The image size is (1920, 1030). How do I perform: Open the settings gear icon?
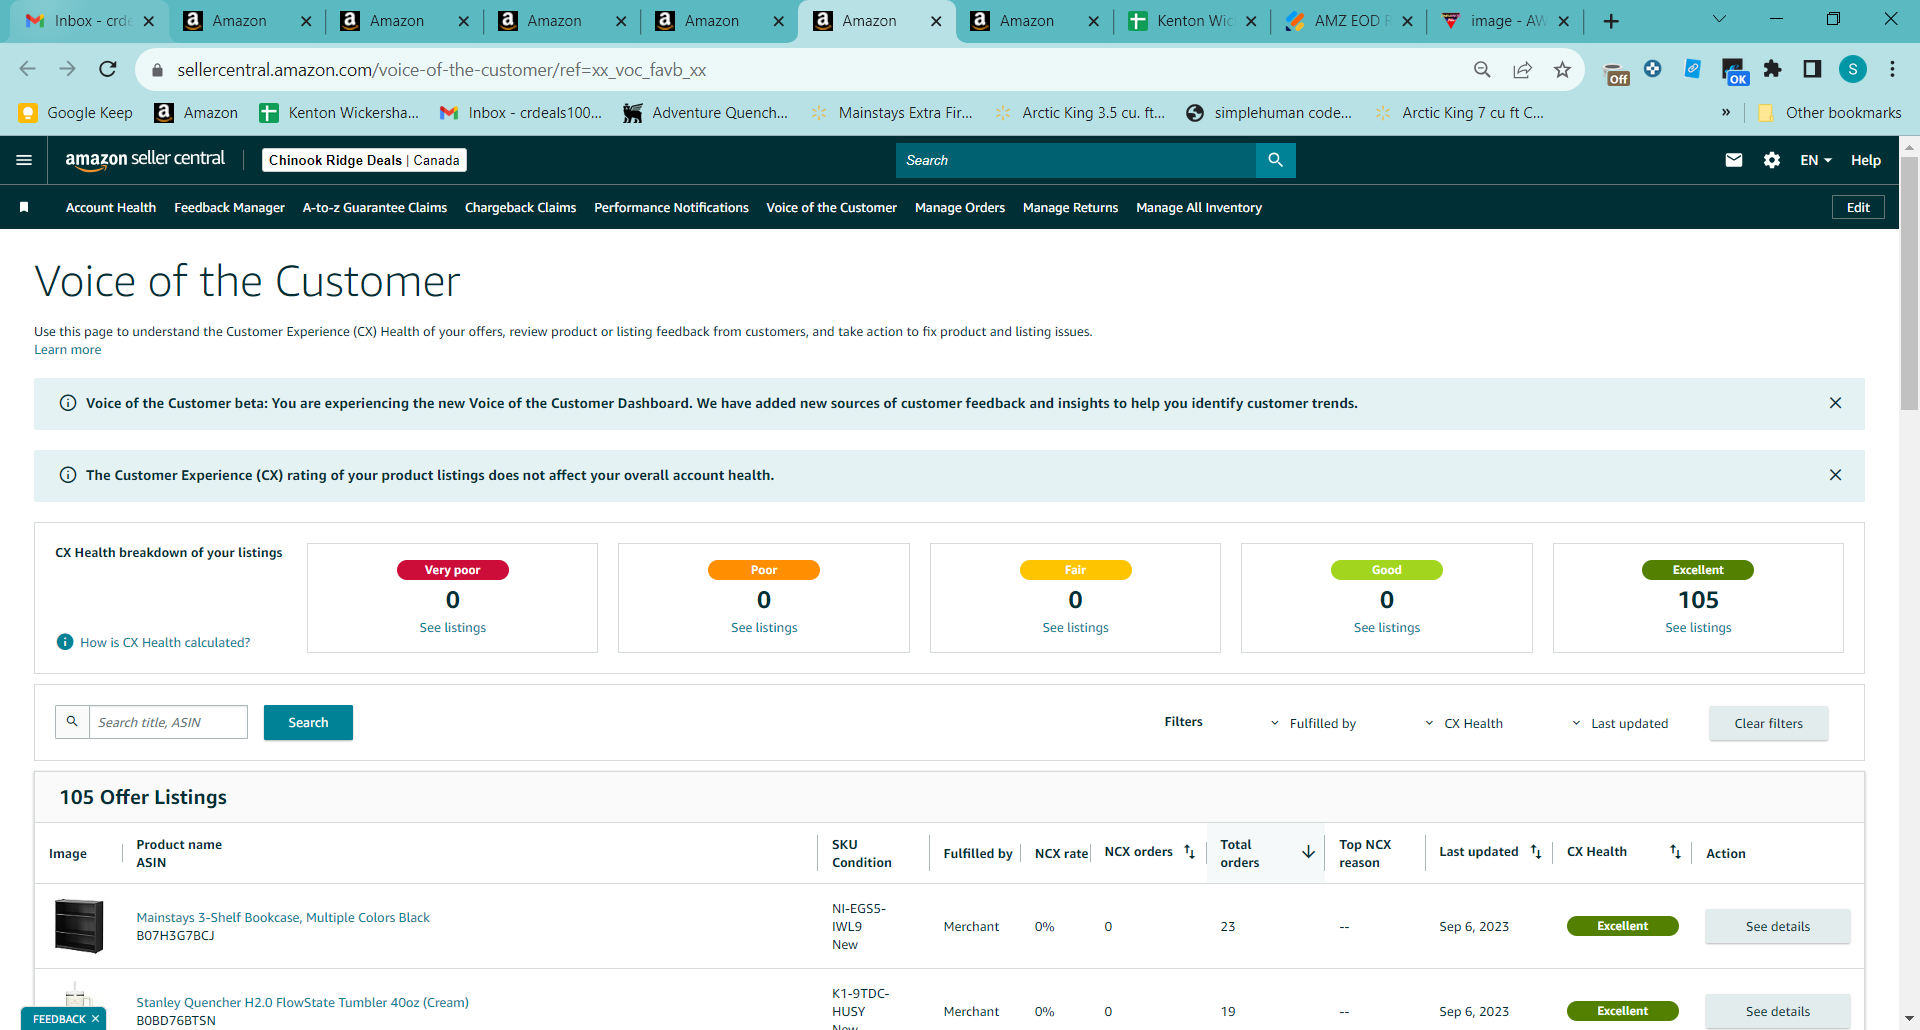tap(1772, 160)
